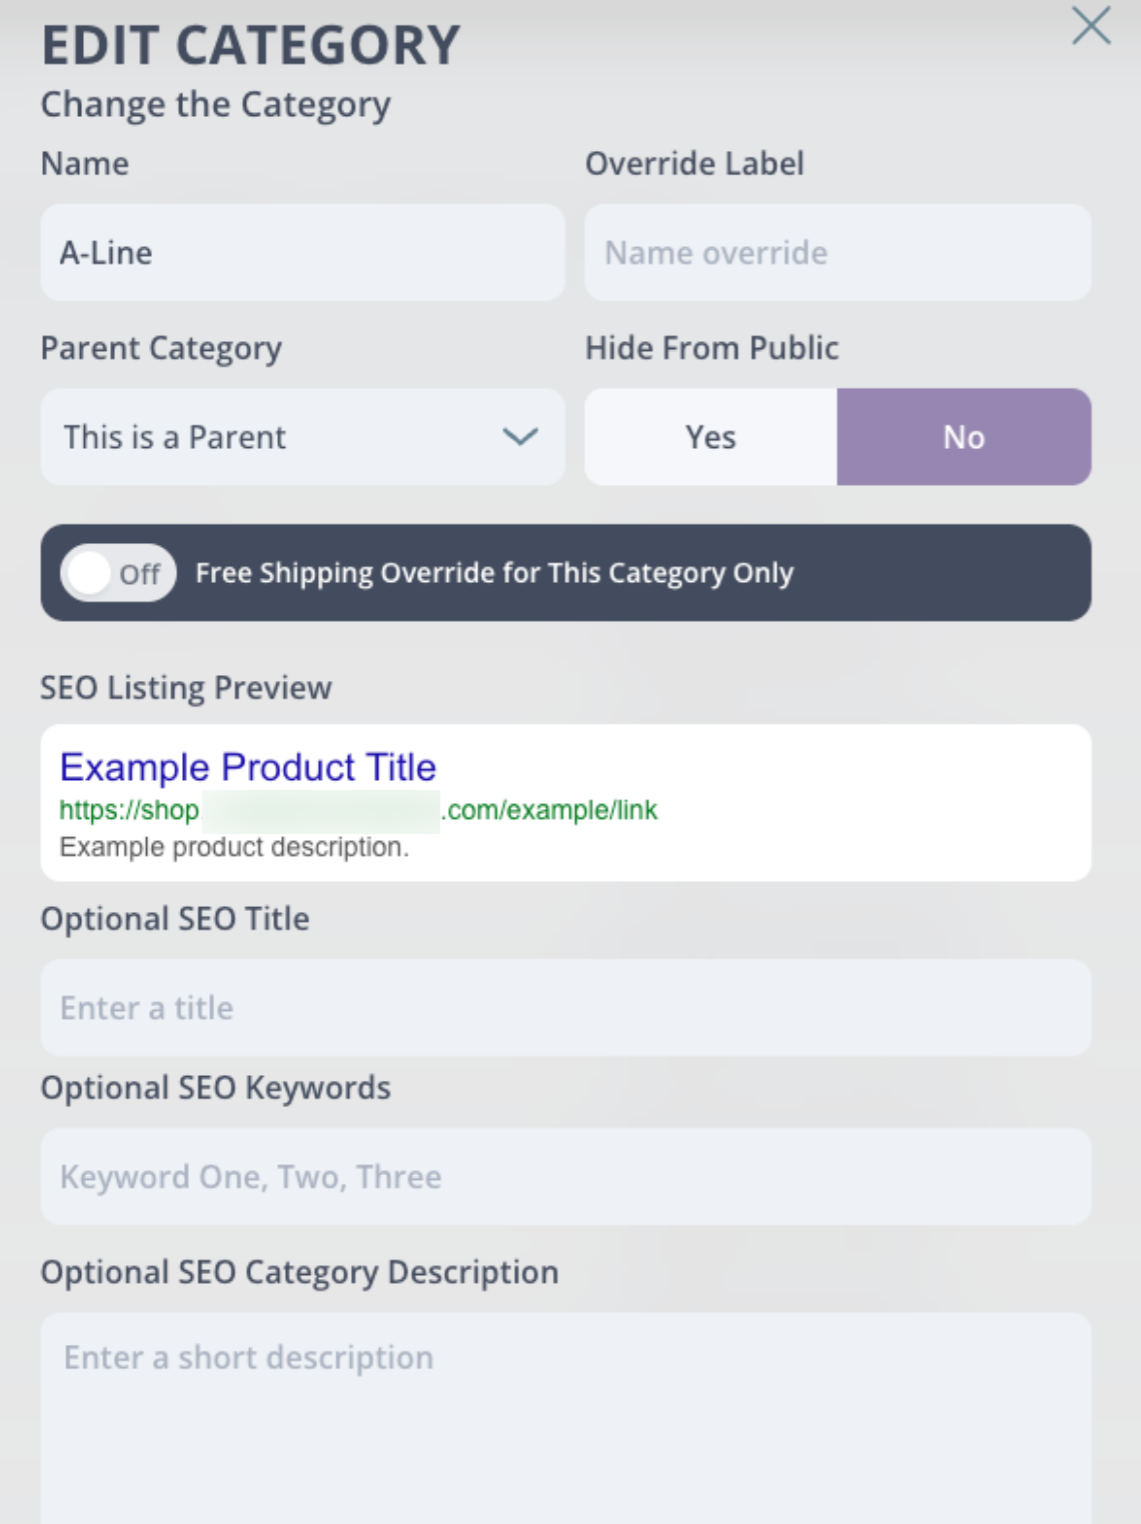This screenshot has height=1524, width=1141.
Task: Click the Optional SEO Keywords label
Action: tap(216, 1088)
